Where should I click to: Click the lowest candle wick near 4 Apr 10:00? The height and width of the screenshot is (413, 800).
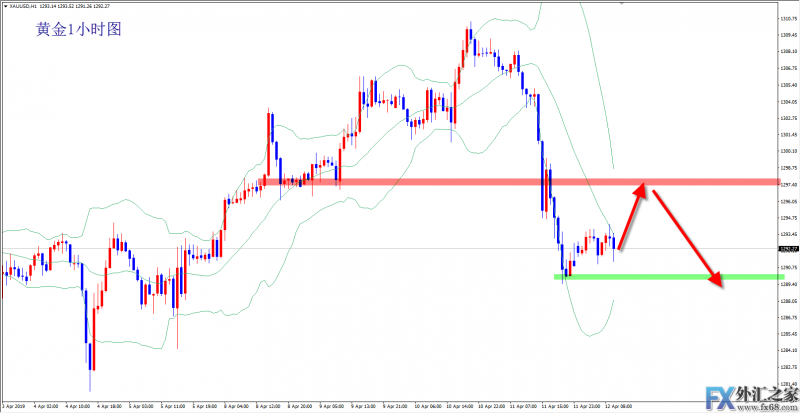pyautogui.click(x=90, y=385)
